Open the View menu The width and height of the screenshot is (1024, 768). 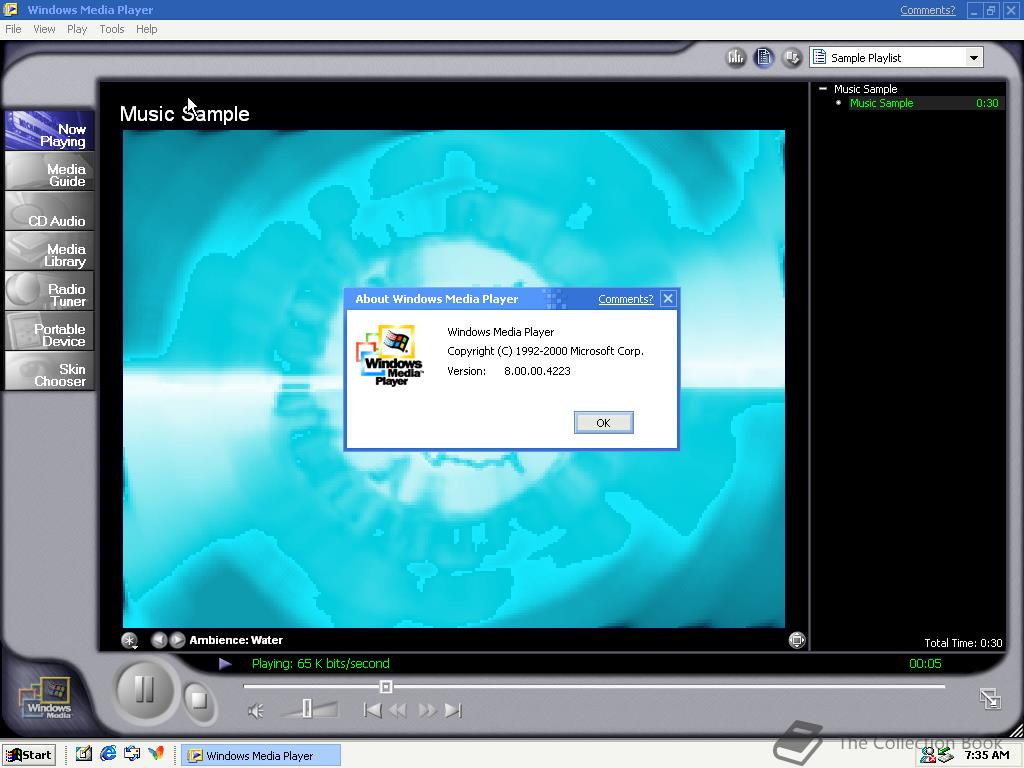(44, 29)
